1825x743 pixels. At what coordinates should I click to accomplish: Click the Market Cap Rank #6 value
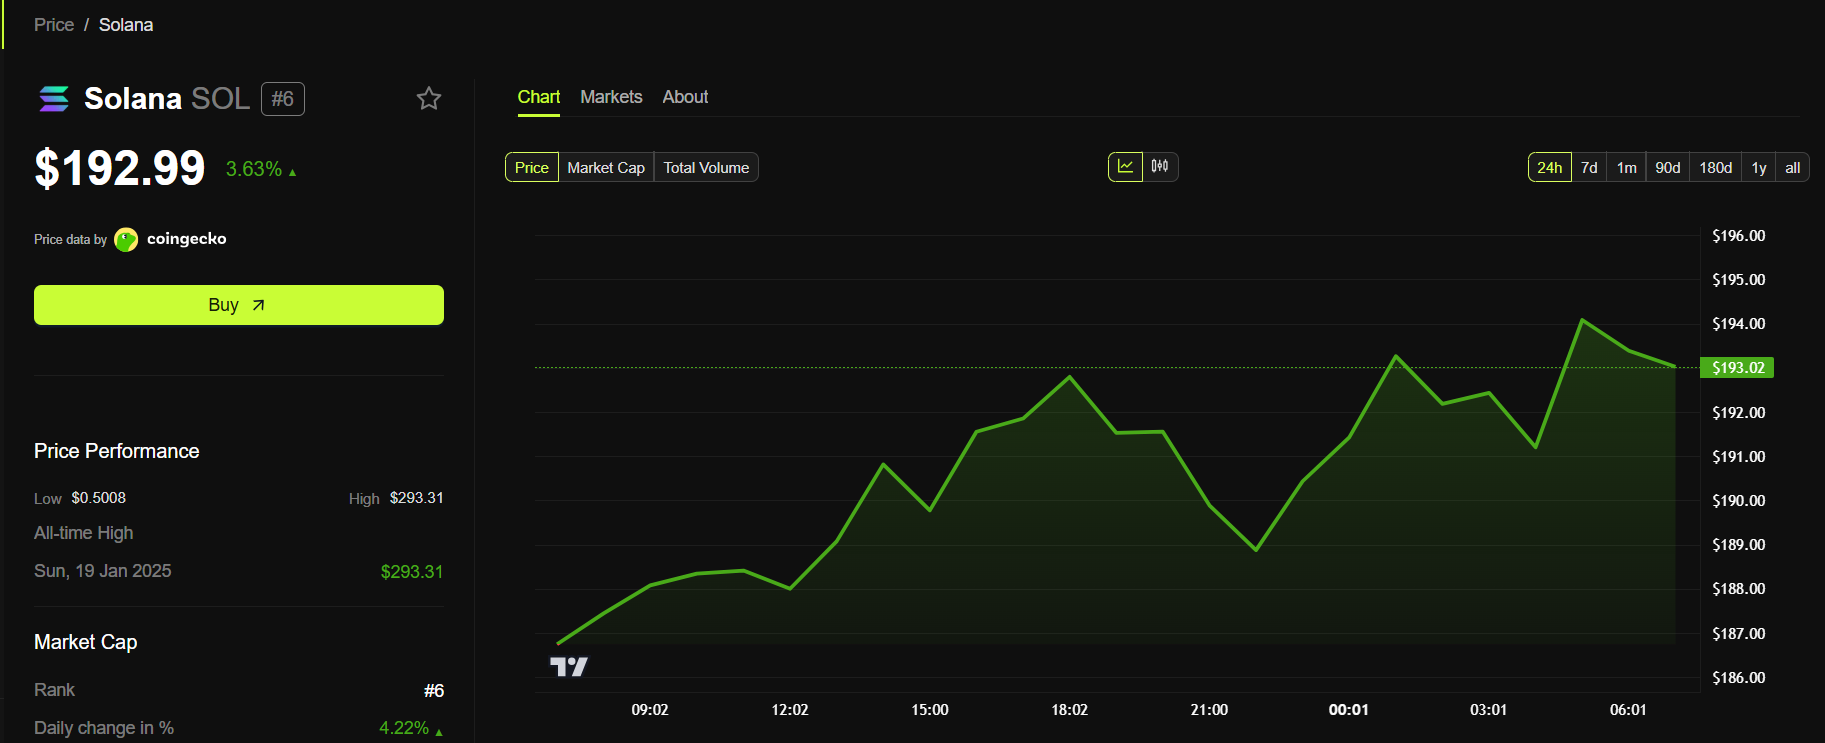click(x=434, y=691)
